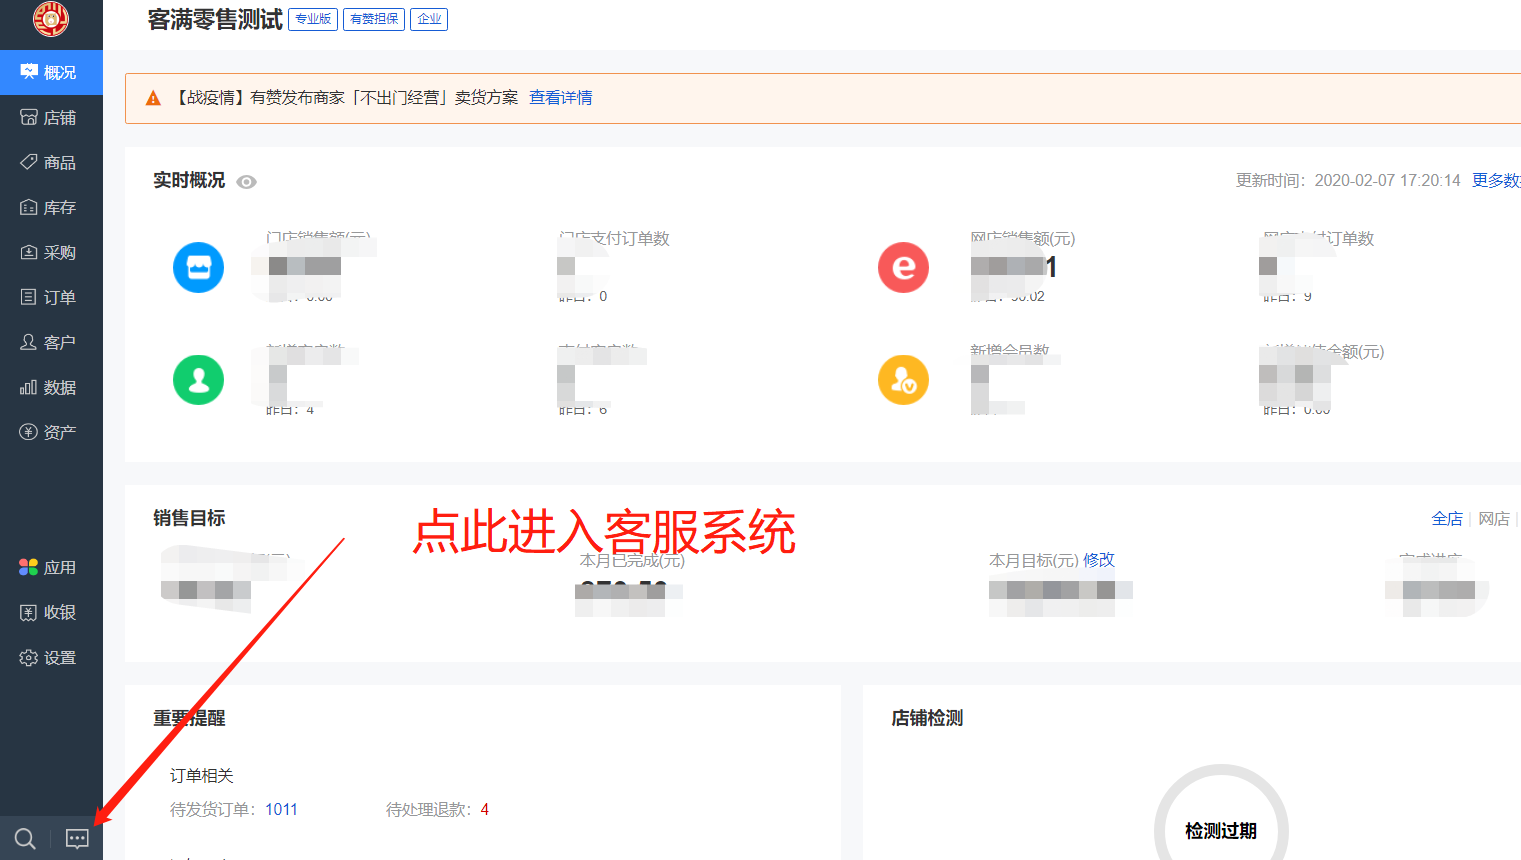Click the orange warning triangle icon
The height and width of the screenshot is (860, 1521).
click(x=153, y=98)
